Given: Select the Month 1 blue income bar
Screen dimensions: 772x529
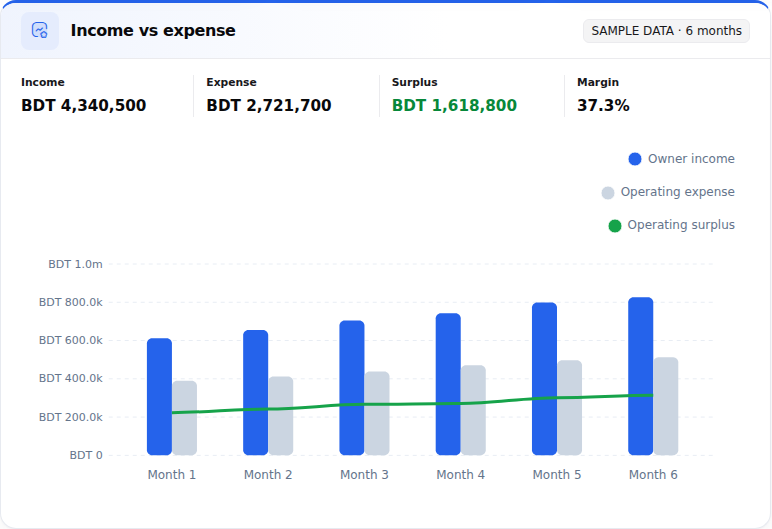Looking at the screenshot, I should pos(160,397).
